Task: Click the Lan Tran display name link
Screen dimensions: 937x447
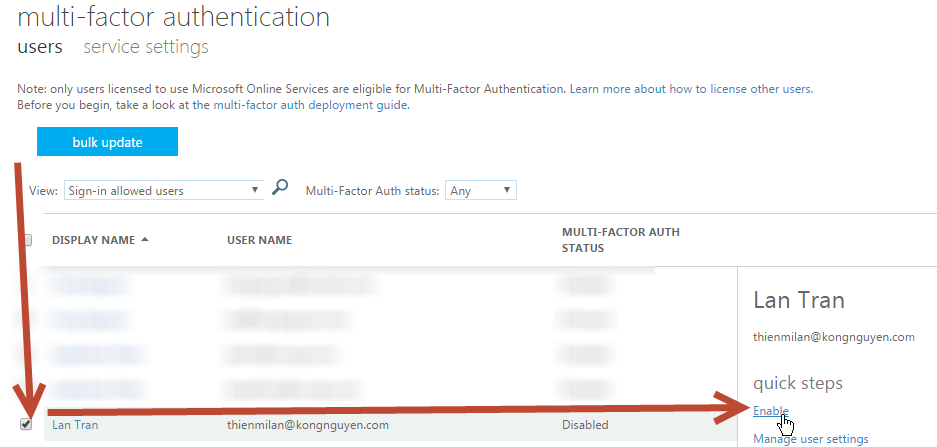Action: click(75, 425)
